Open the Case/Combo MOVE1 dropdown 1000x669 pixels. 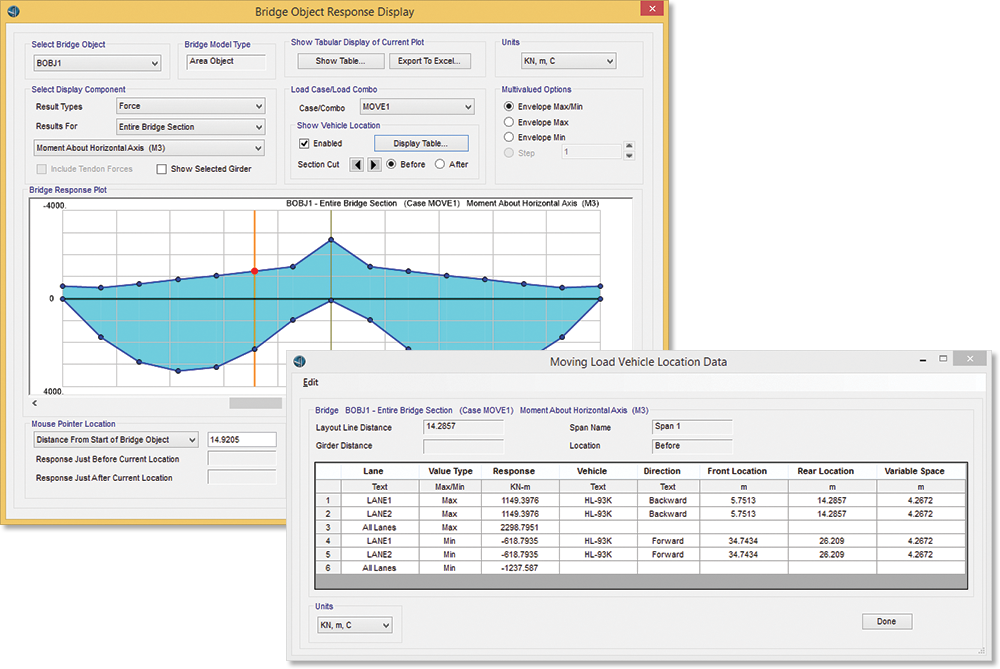point(416,106)
